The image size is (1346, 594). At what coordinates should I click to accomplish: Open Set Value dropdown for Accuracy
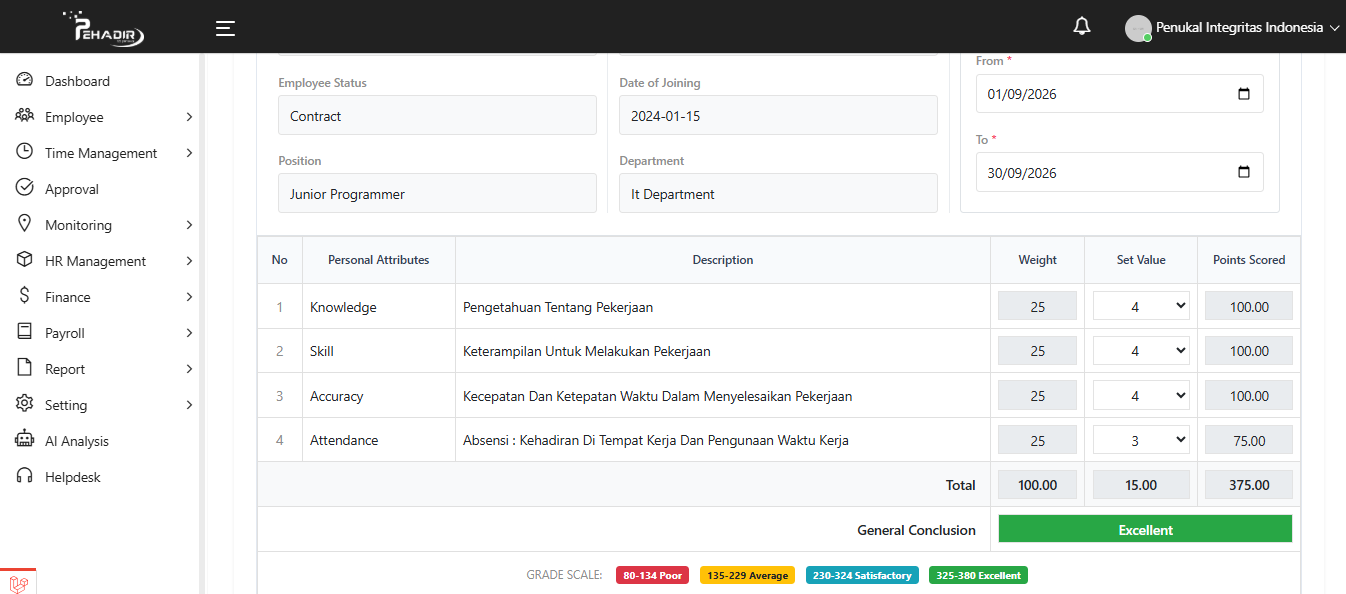[x=1141, y=395]
